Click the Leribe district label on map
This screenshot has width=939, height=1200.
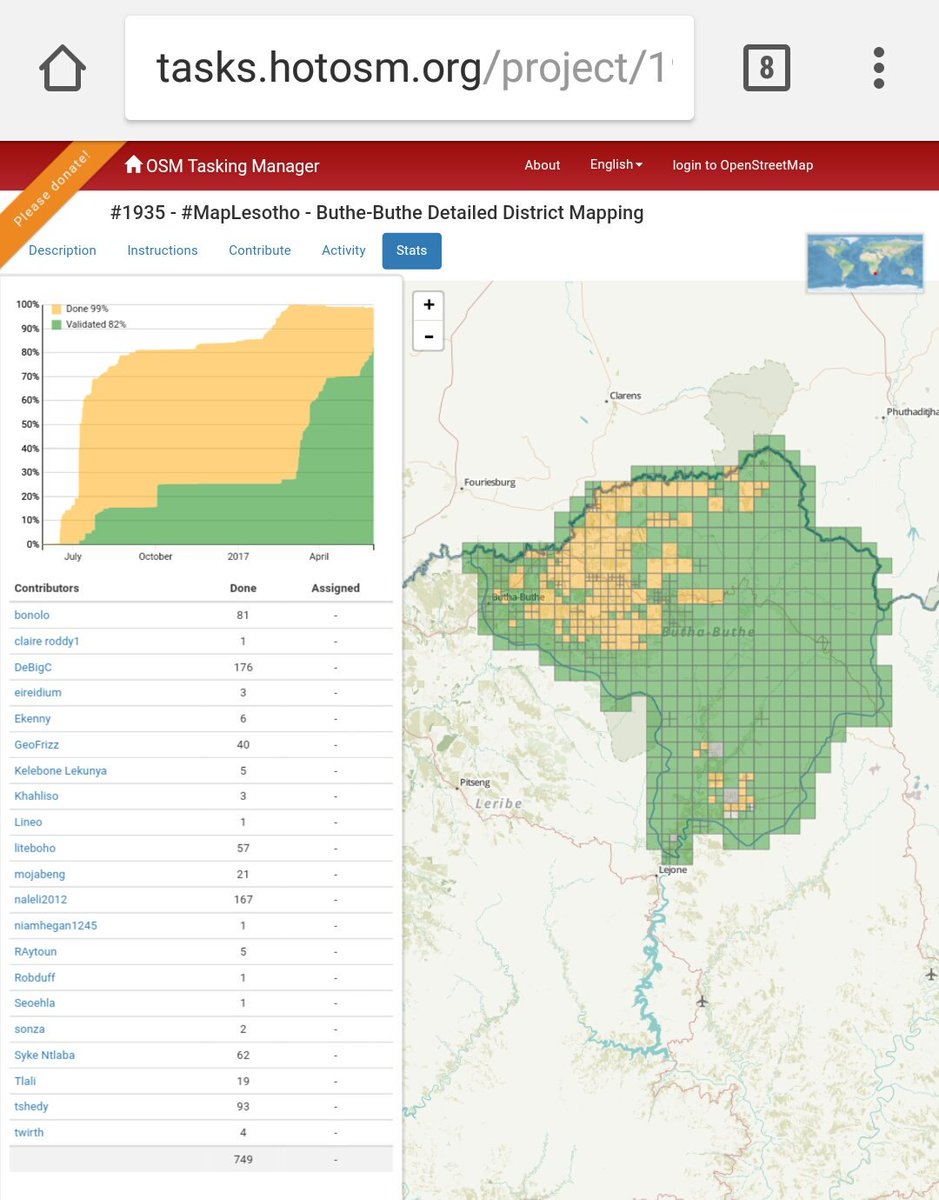tap(498, 803)
